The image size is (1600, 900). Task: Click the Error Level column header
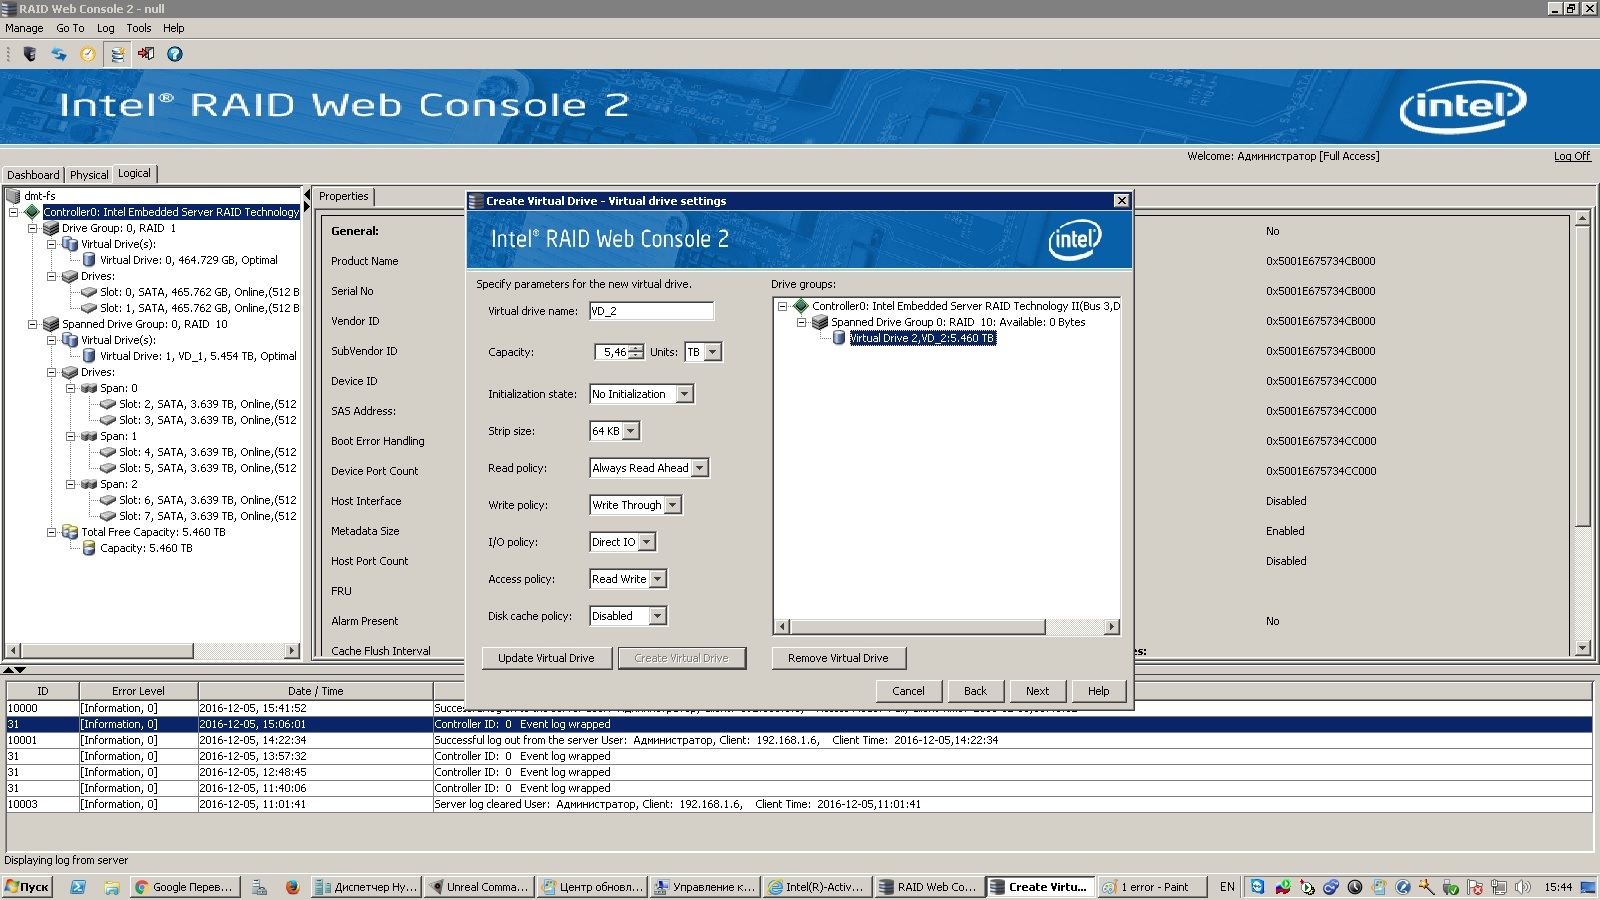[138, 691]
